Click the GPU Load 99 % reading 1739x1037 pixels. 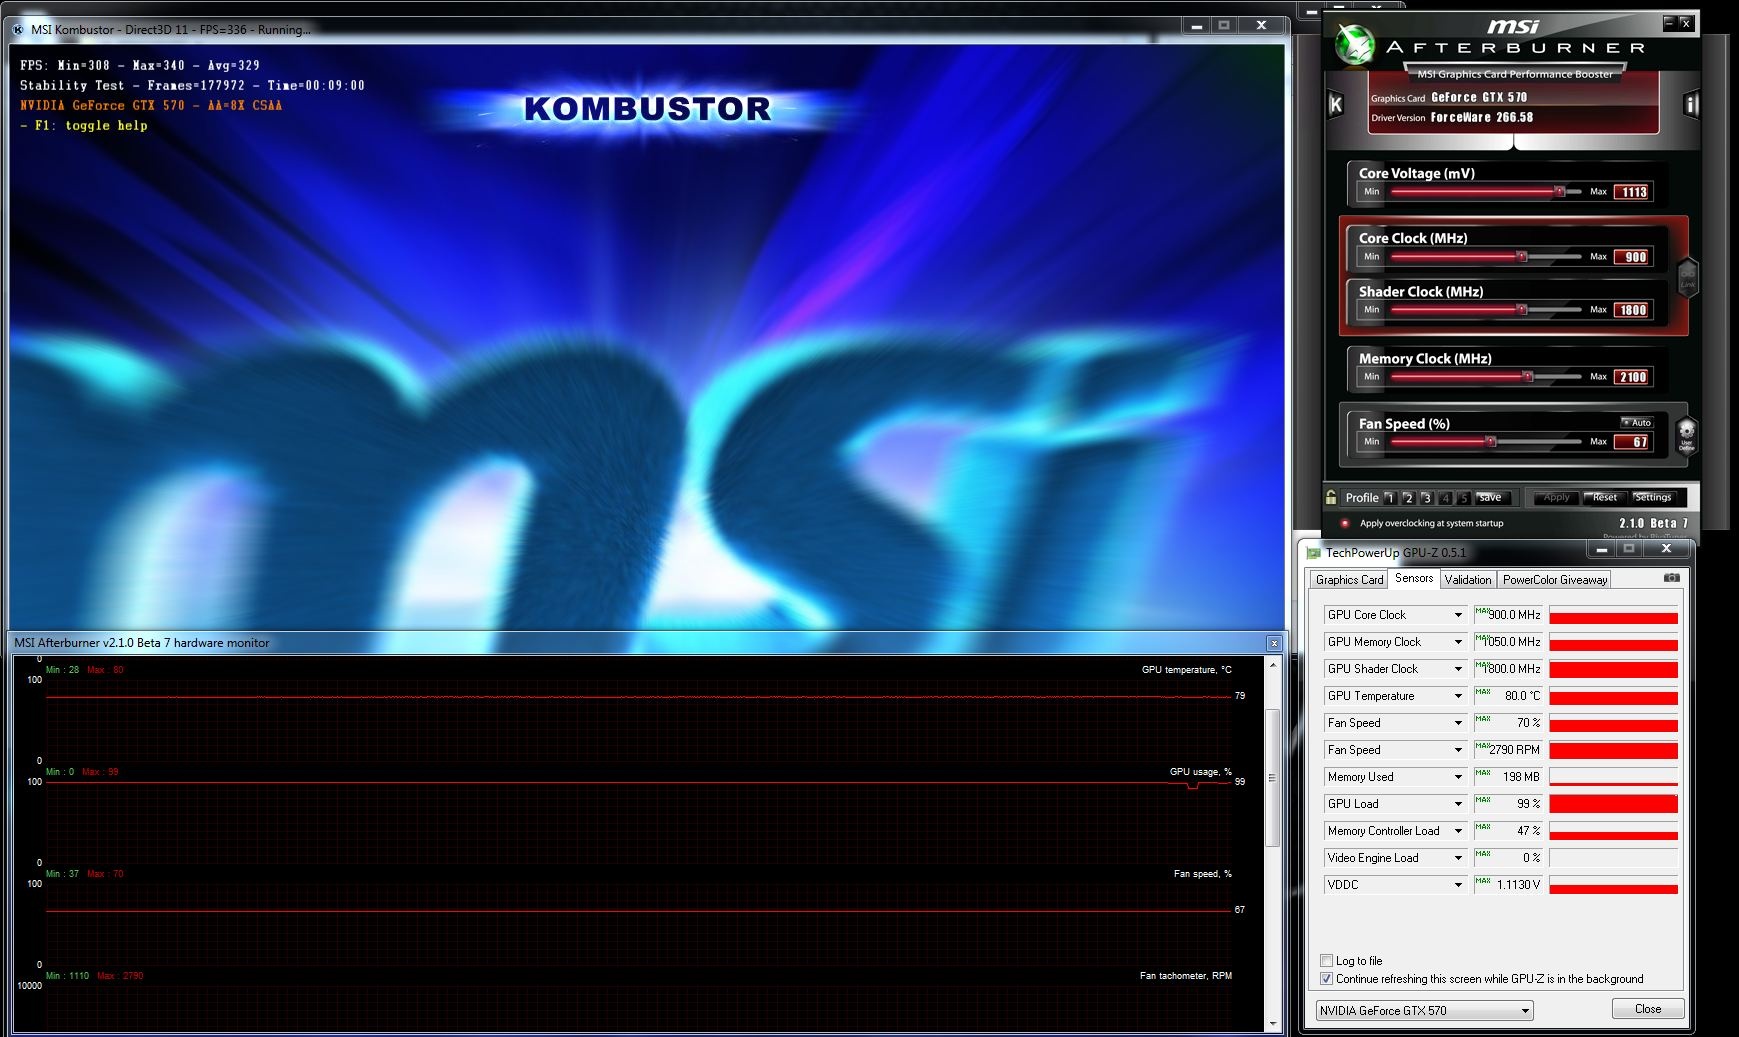tap(1509, 804)
